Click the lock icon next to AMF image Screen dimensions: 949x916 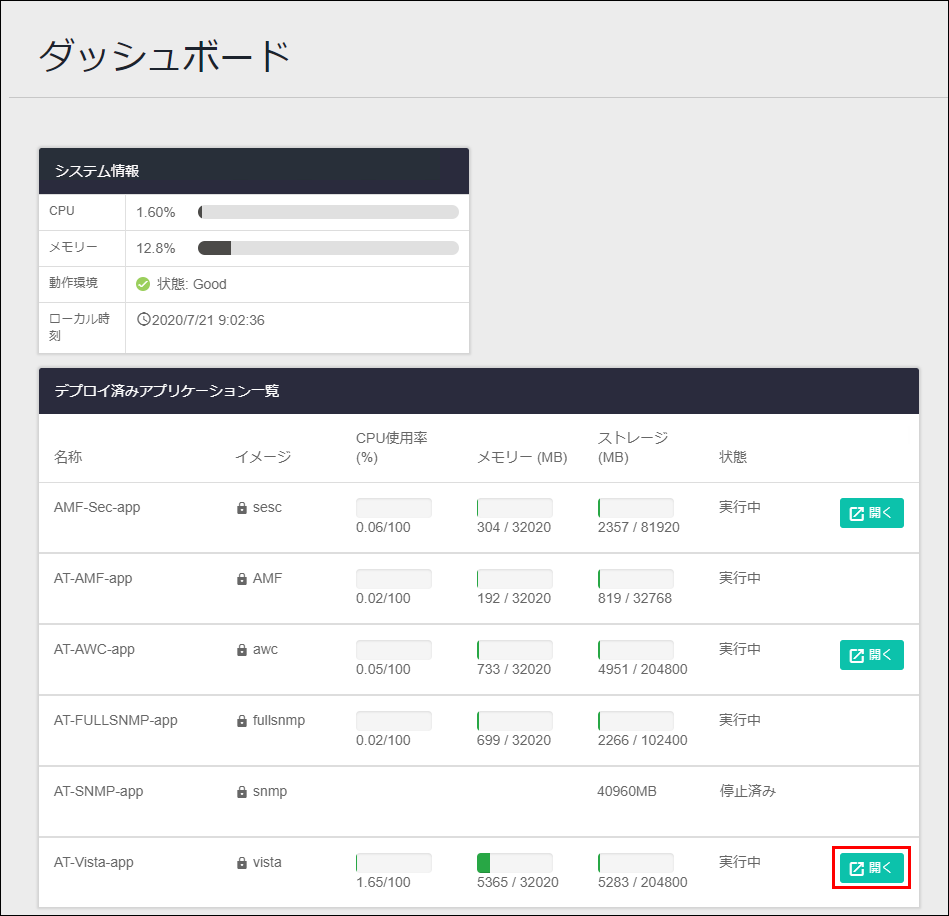tap(241, 579)
